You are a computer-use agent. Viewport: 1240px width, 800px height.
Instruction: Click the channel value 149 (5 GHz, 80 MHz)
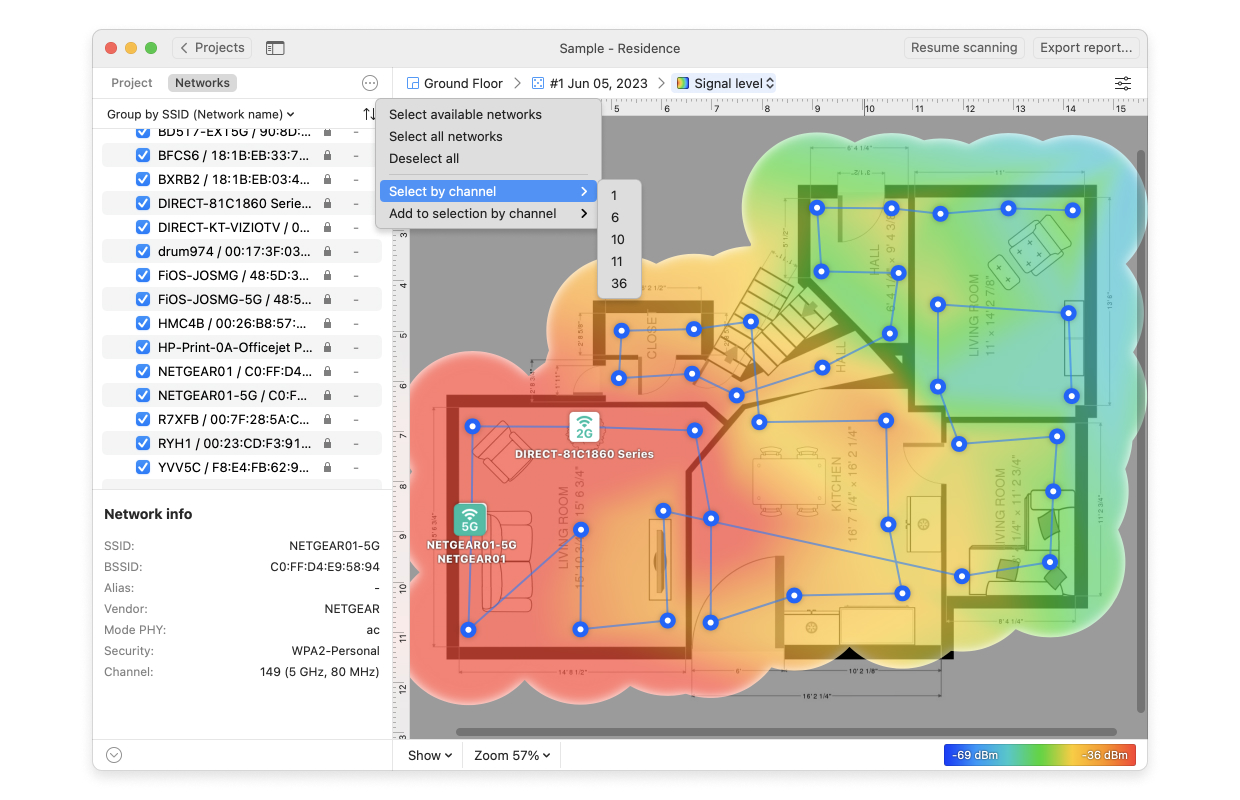[320, 672]
